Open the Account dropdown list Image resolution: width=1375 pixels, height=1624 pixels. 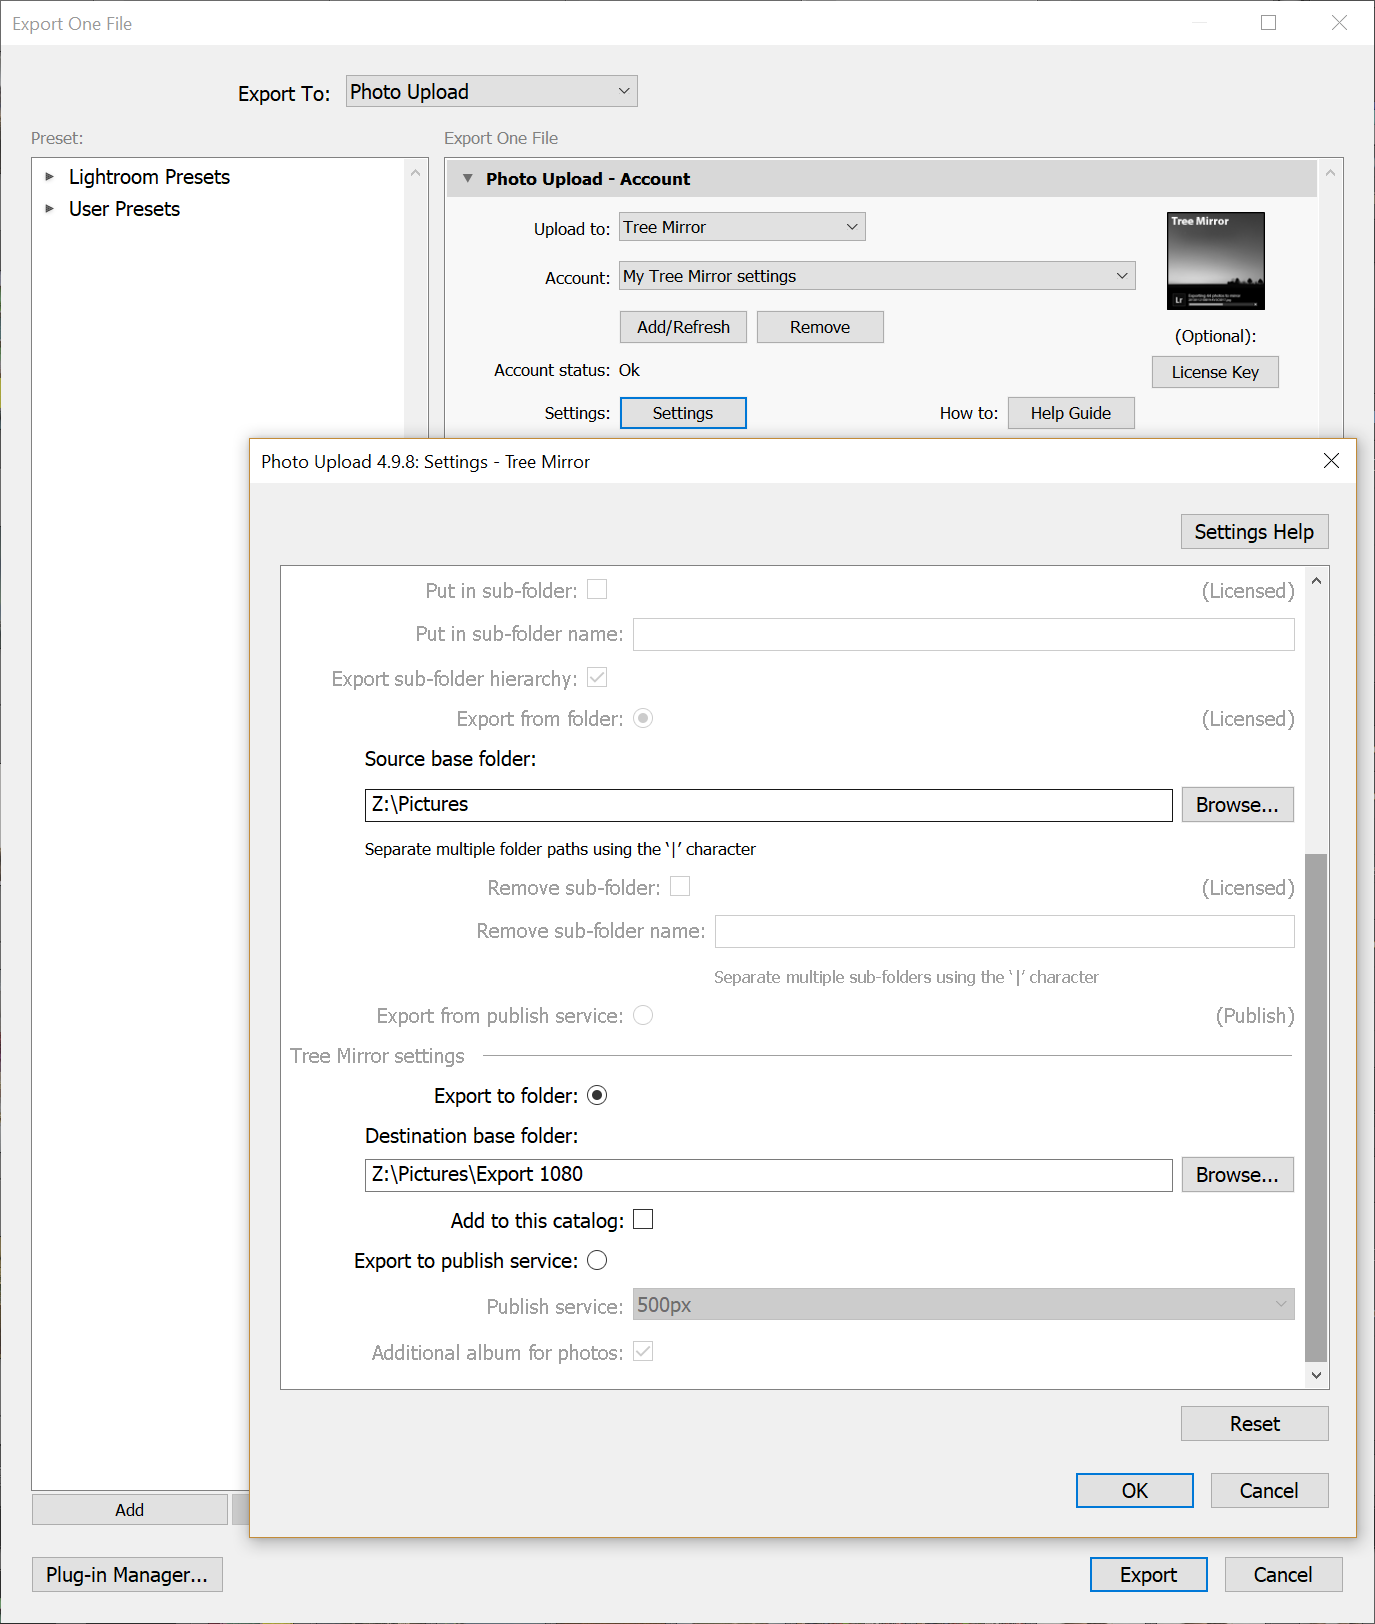tap(876, 276)
